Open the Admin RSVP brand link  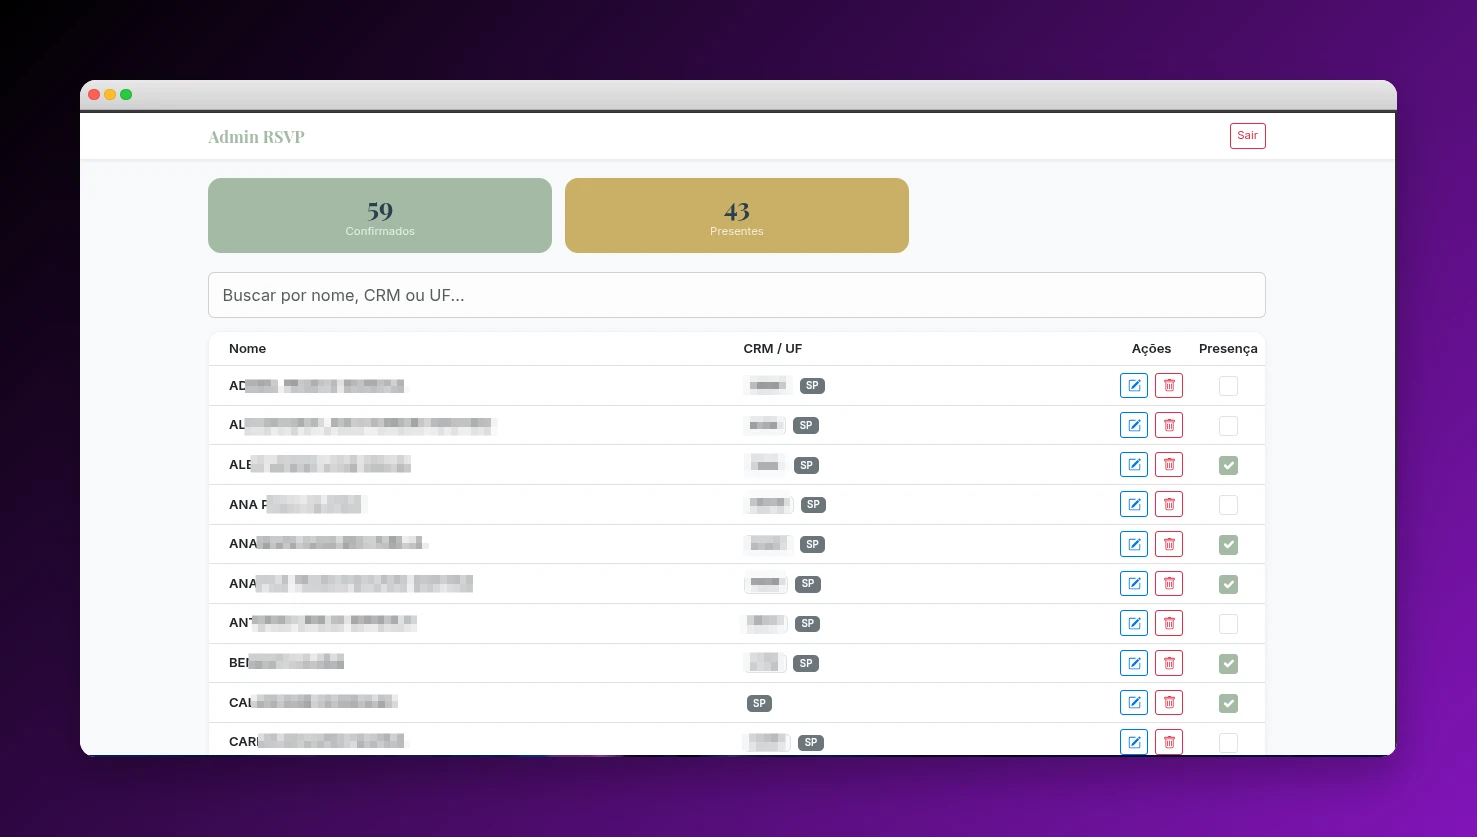pos(256,137)
